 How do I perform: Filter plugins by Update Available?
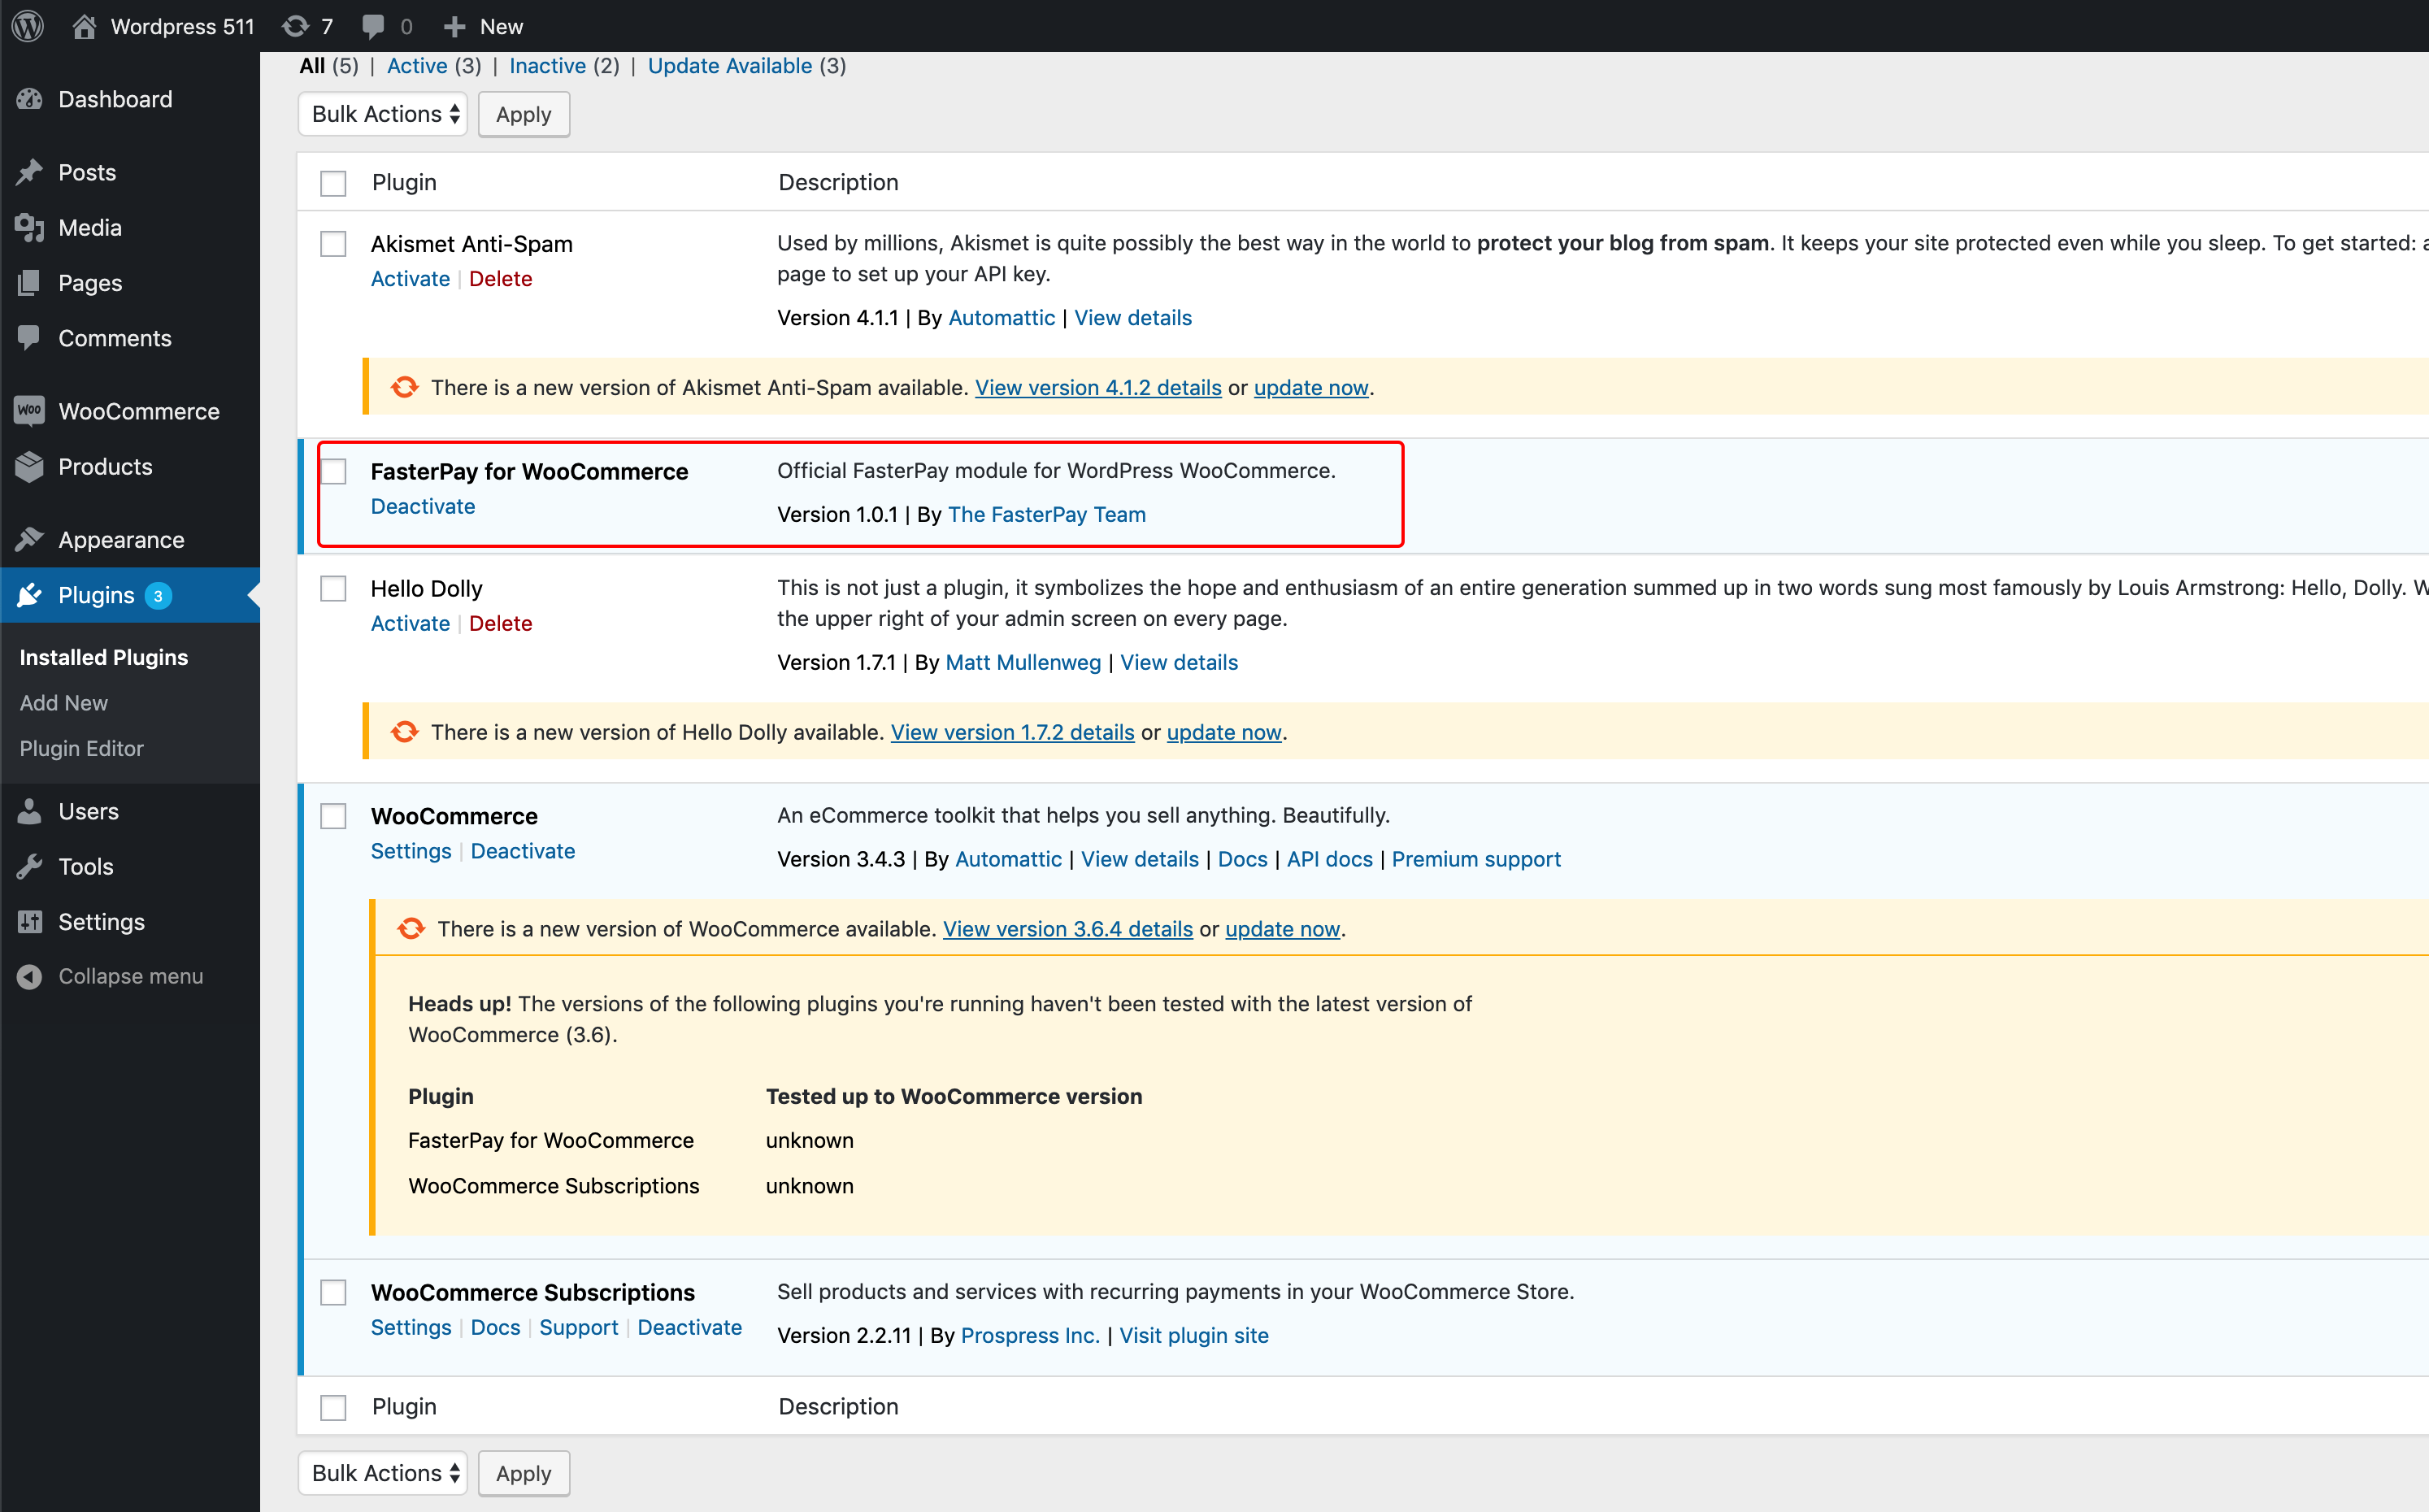pos(730,66)
